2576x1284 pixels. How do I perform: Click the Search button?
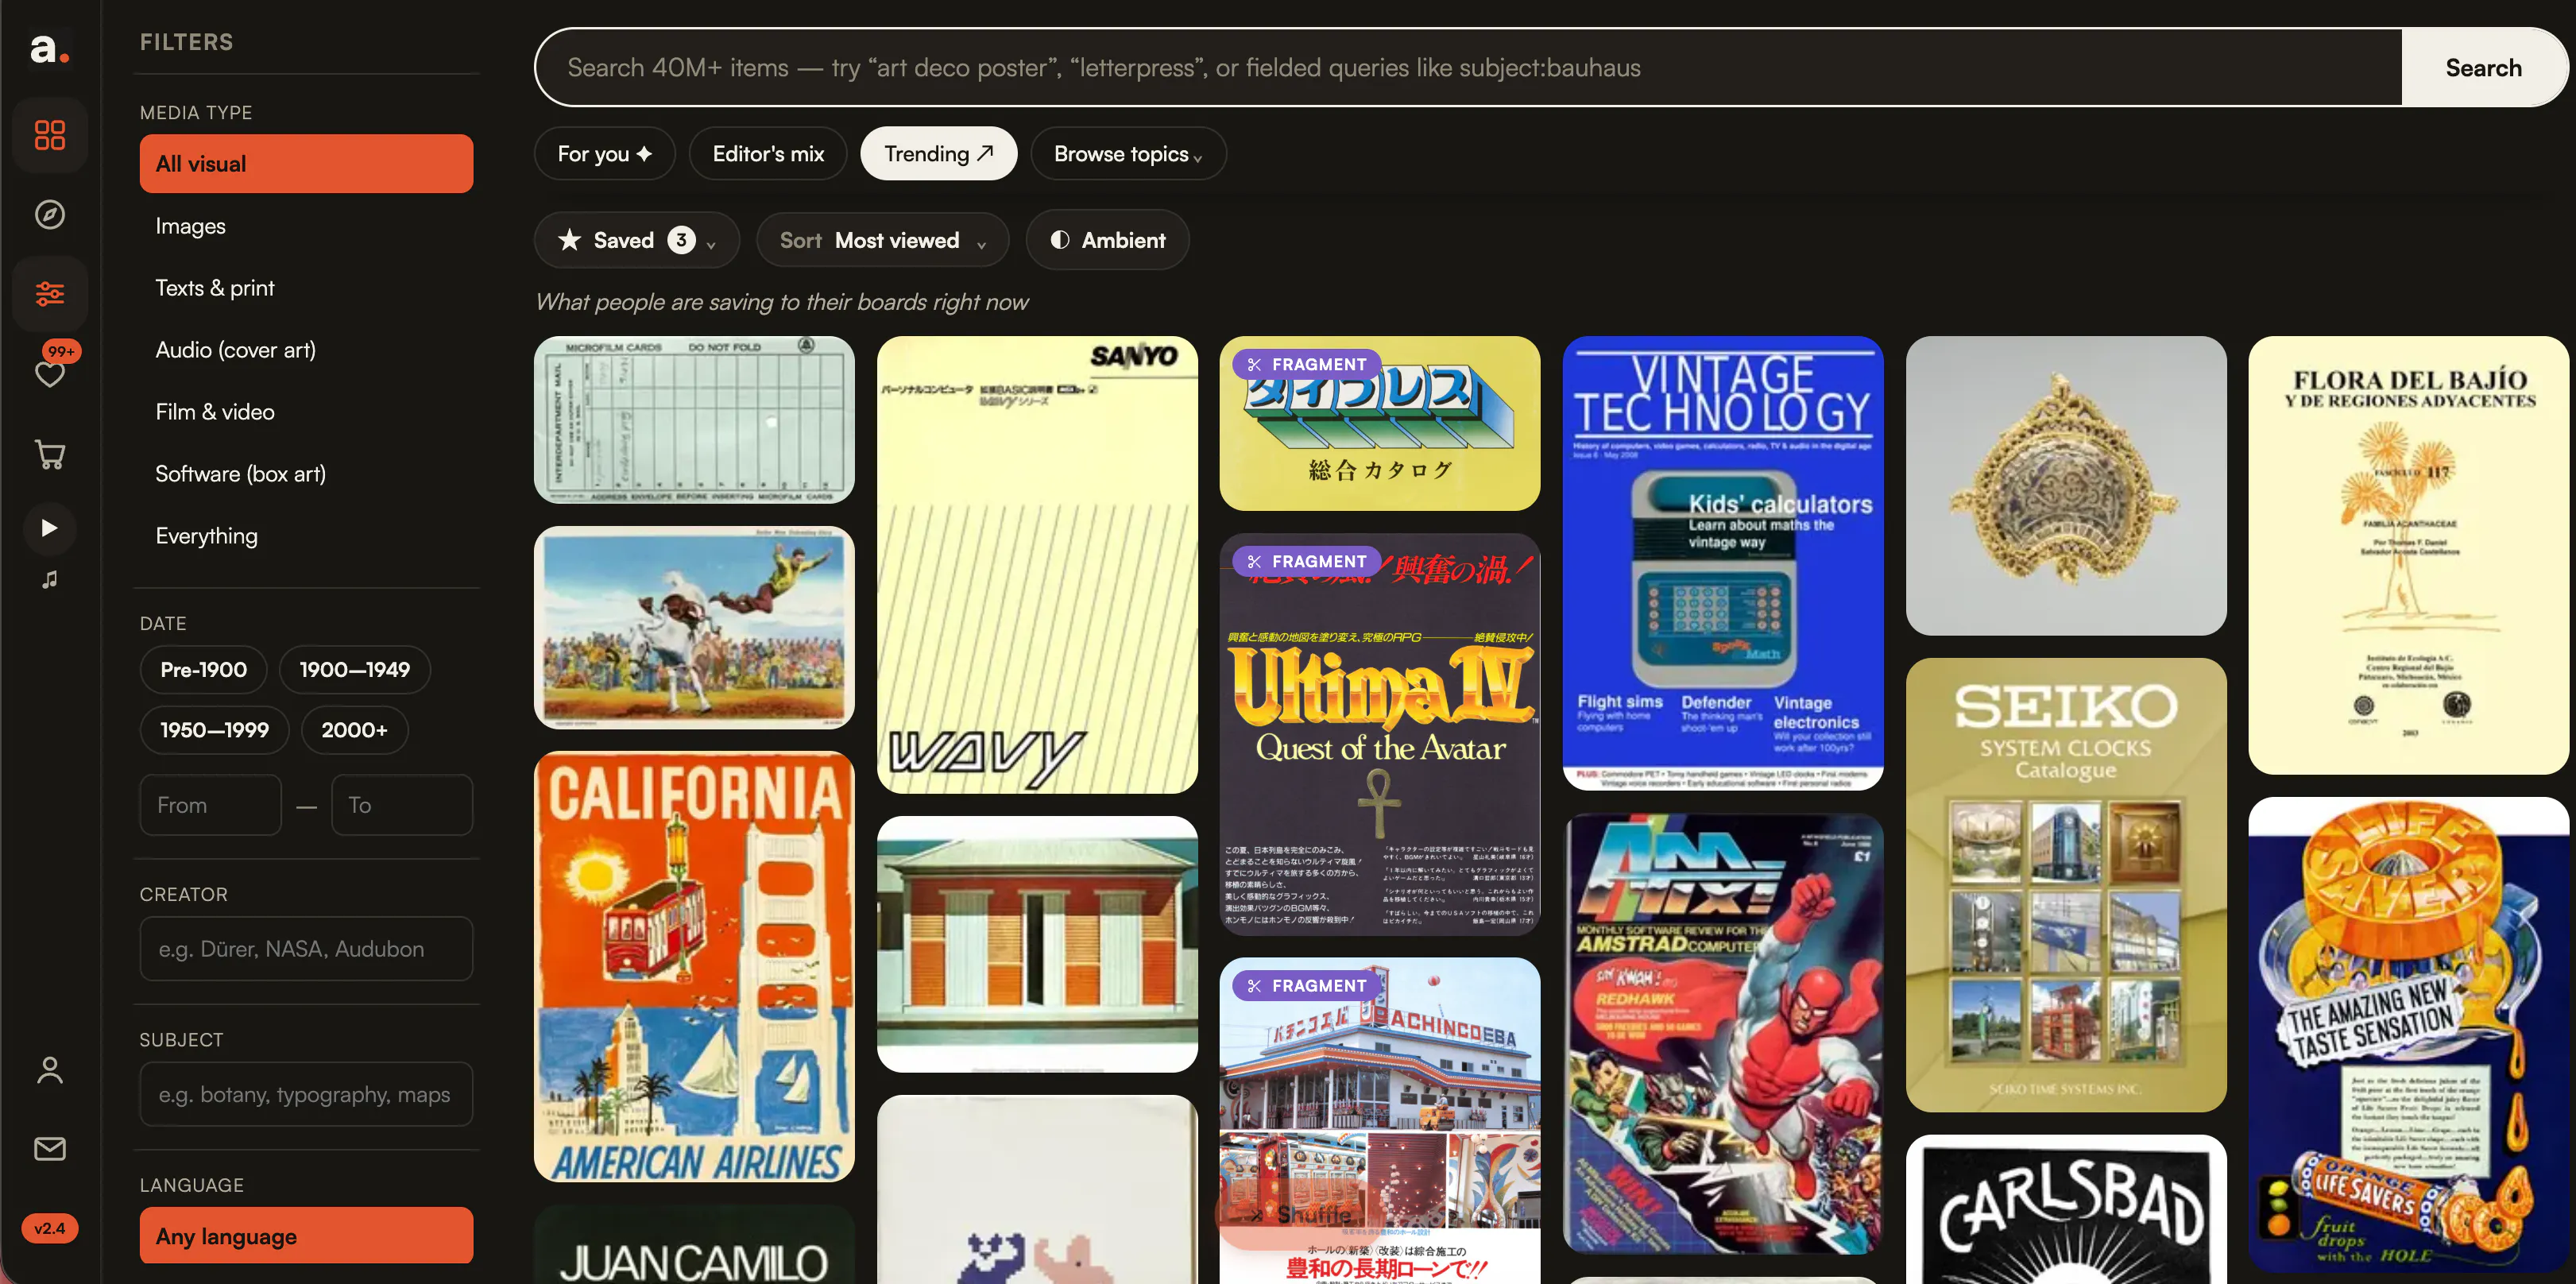[x=2484, y=67]
